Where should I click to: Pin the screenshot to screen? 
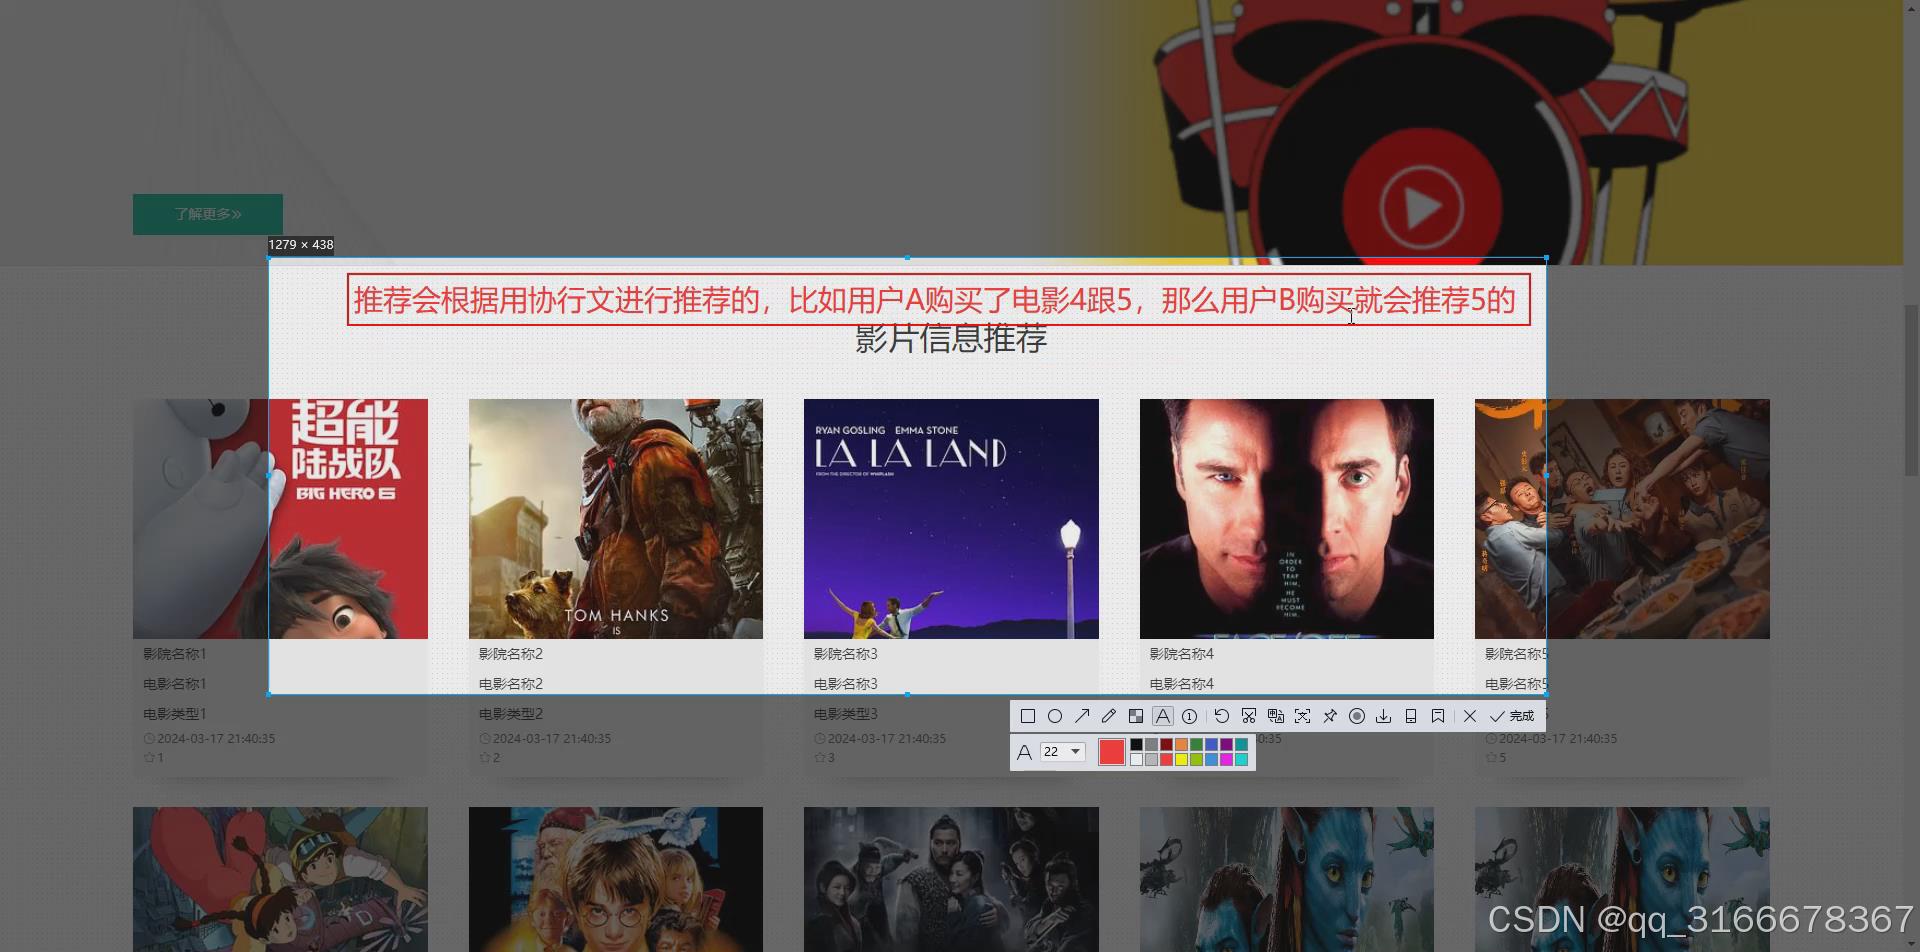coord(1330,716)
